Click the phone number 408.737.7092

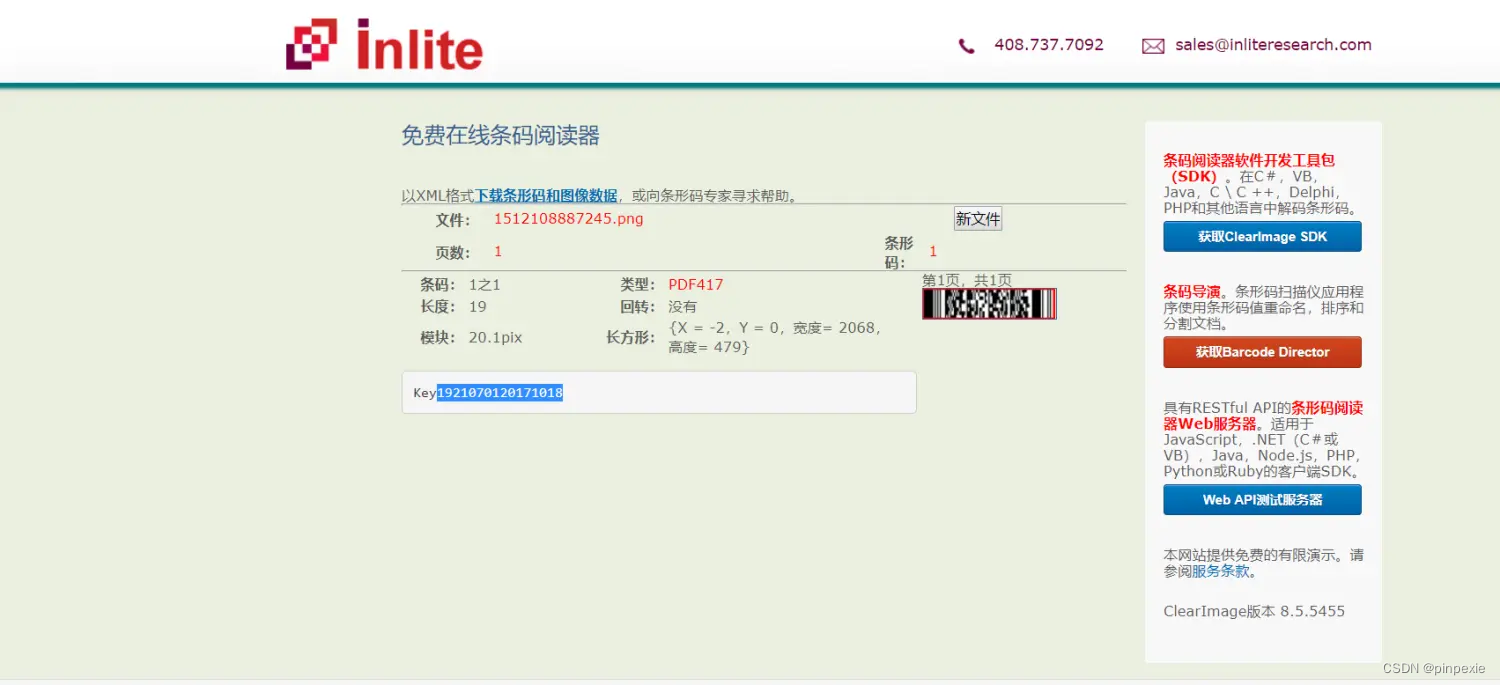(1048, 45)
